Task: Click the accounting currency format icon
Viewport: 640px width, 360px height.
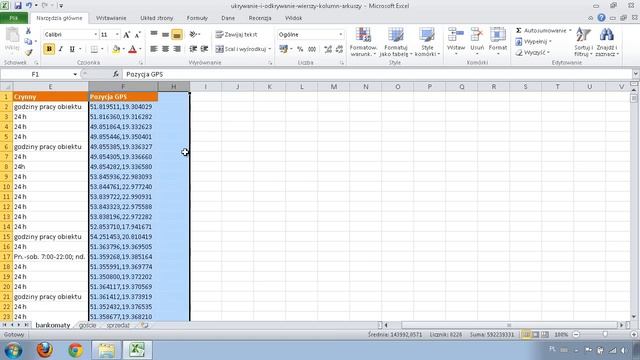Action: 283,49
